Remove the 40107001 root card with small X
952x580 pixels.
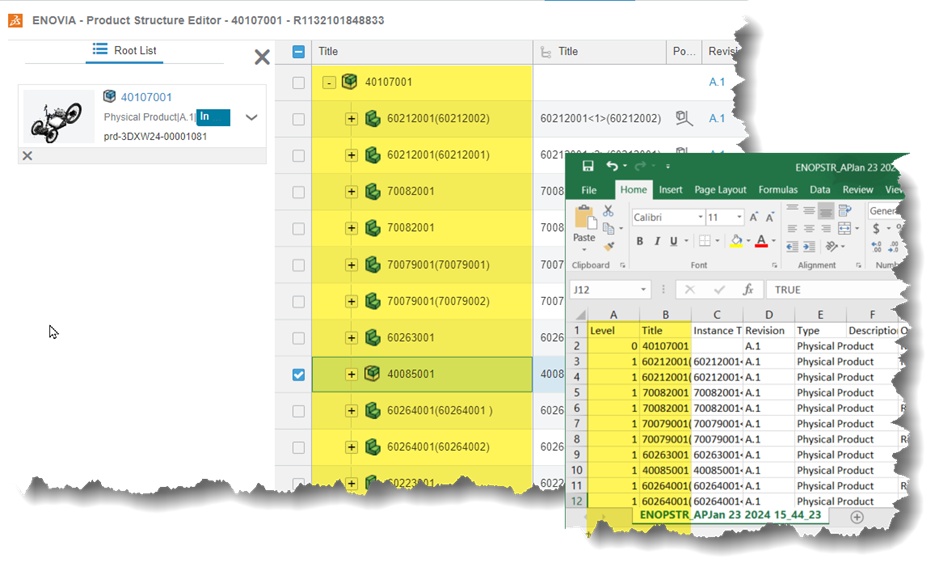point(27,155)
